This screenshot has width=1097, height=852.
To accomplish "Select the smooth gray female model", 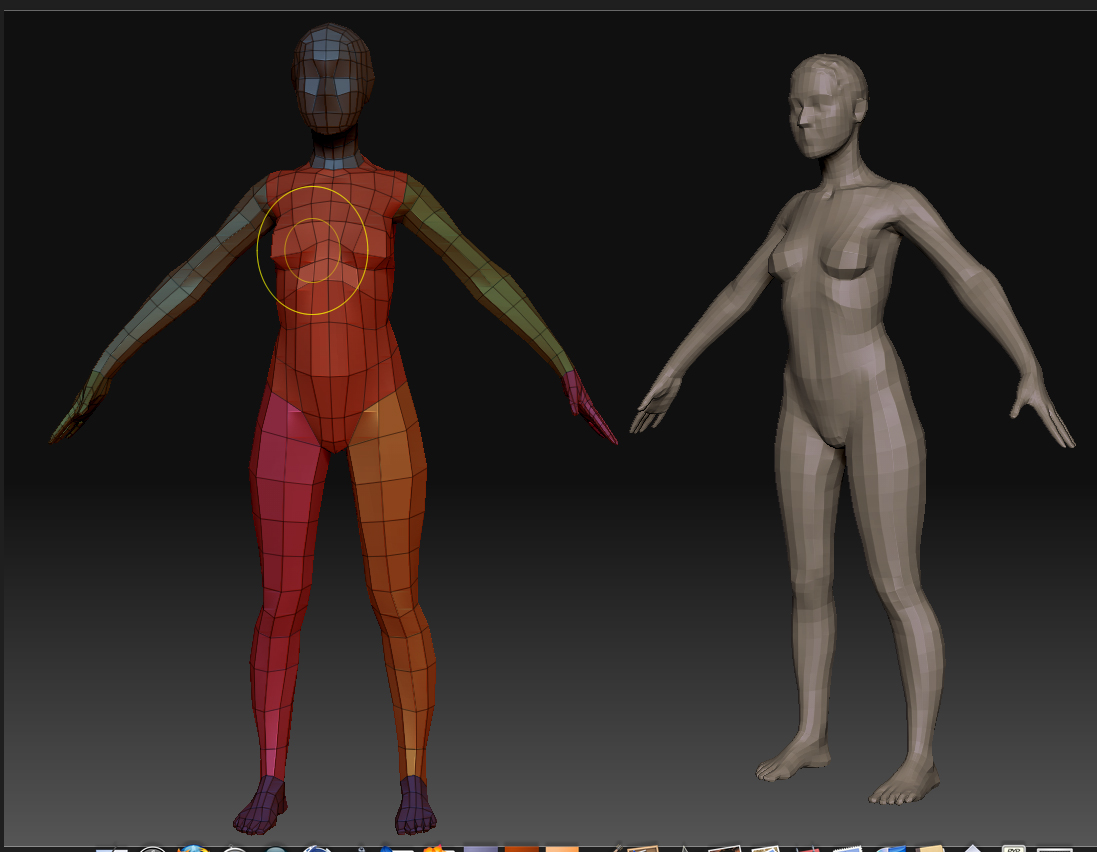I will click(x=850, y=427).
